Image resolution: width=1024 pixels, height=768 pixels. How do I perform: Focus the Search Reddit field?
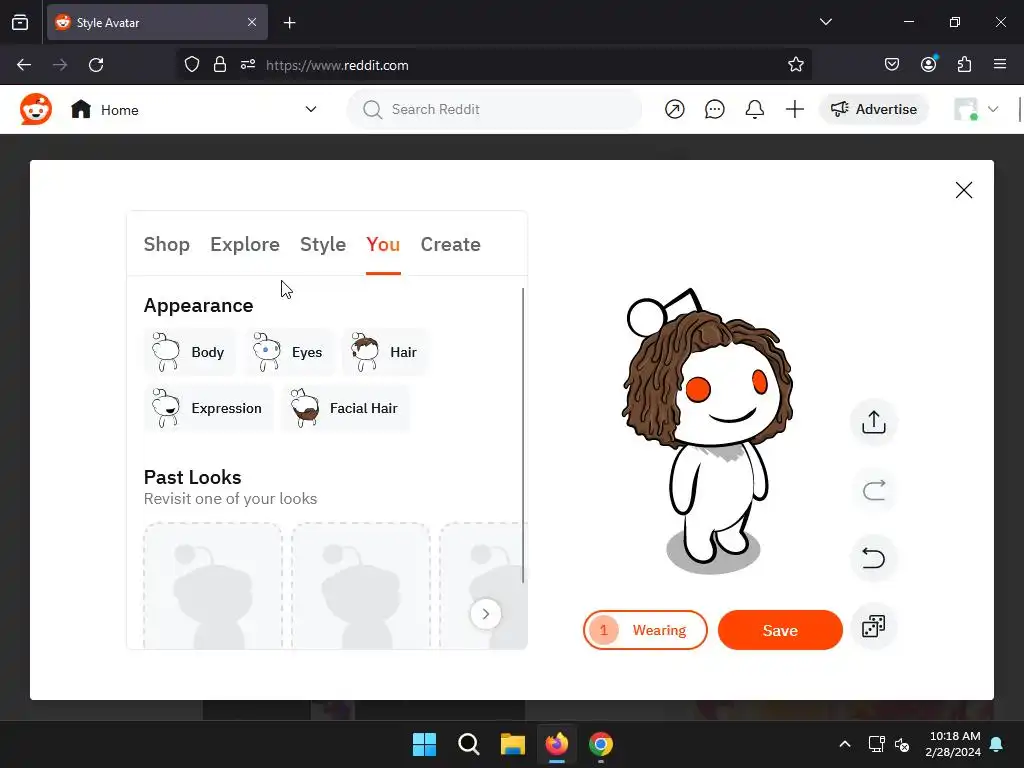tap(494, 109)
